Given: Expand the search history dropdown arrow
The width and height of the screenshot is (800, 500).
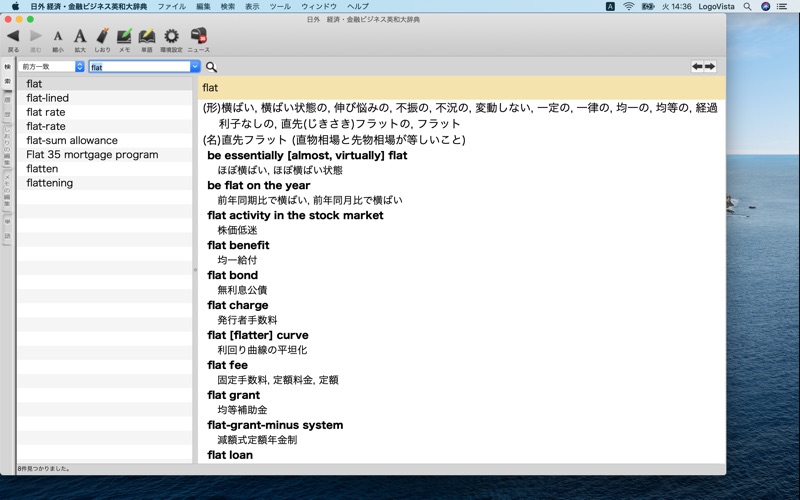Looking at the screenshot, I should tap(195, 66).
